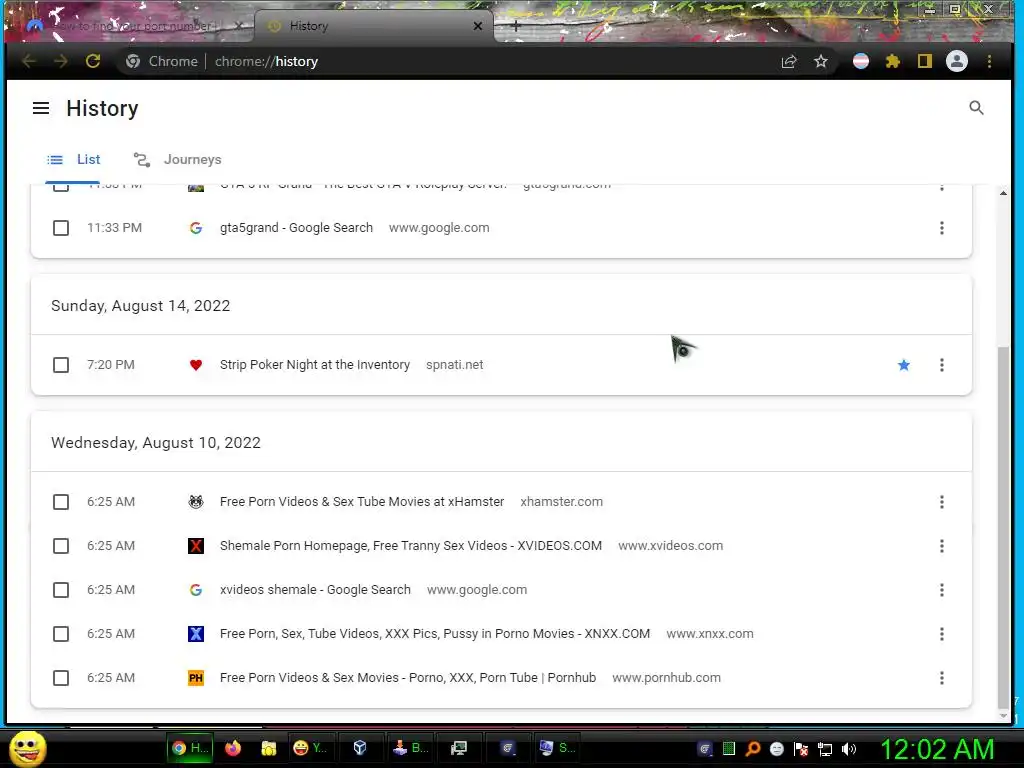
Task: Close the 'find your port number' tab
Action: (x=238, y=26)
